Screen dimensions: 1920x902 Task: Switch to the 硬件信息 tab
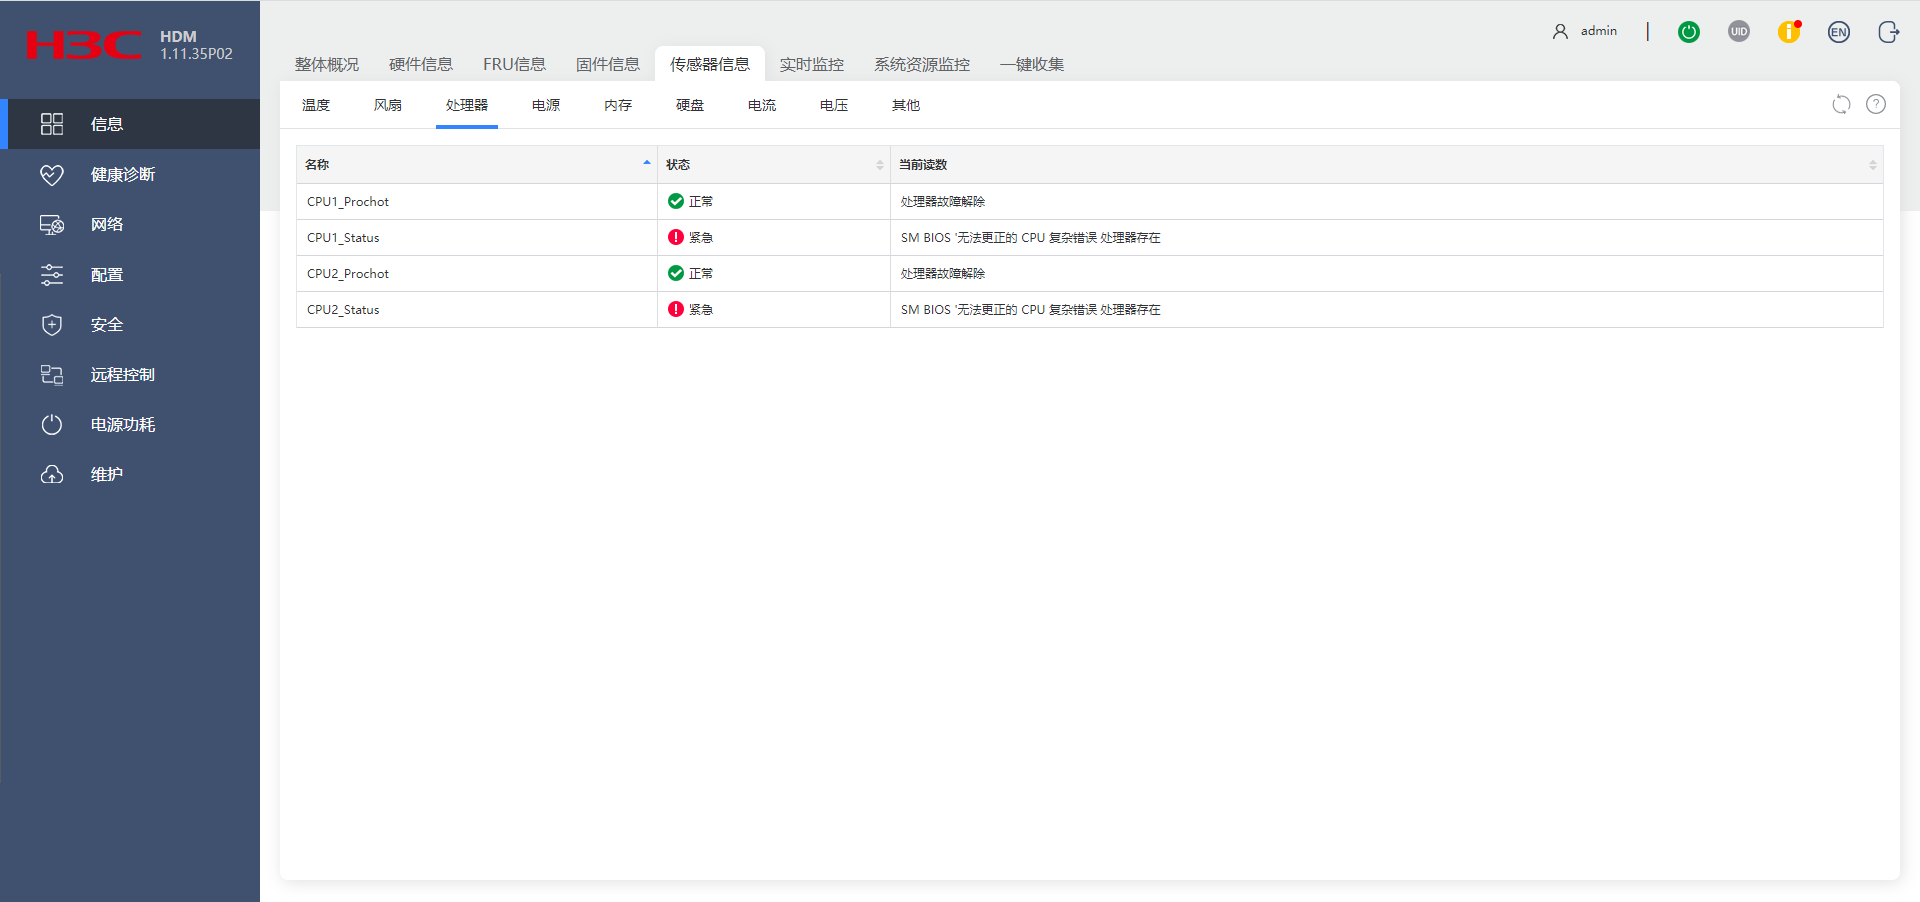coord(421,64)
